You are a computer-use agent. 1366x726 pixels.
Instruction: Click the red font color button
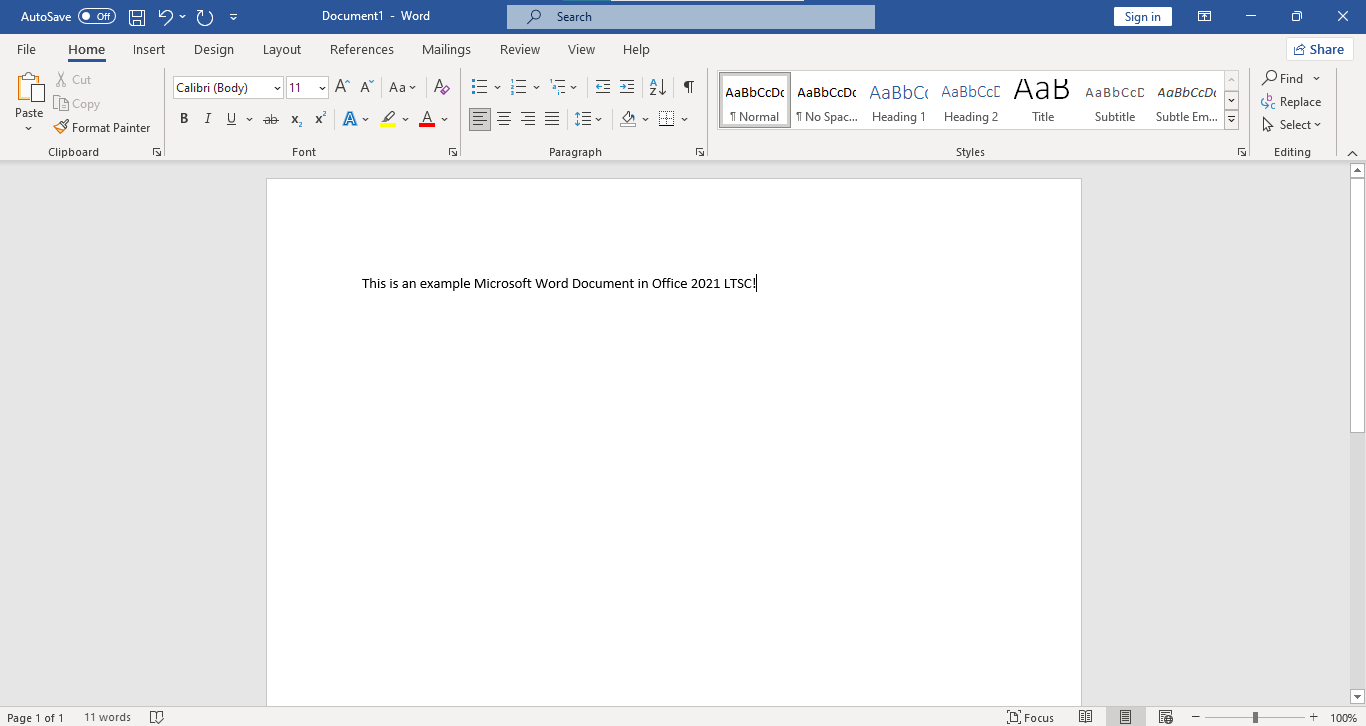click(x=427, y=119)
